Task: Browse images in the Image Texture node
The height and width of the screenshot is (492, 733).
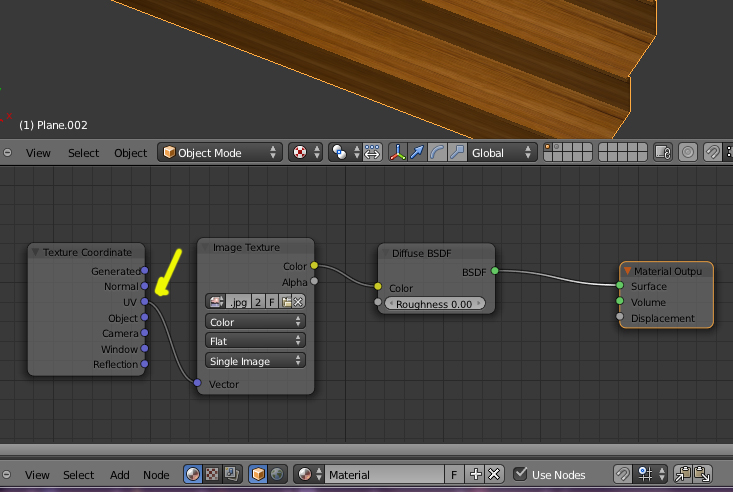Action: [216, 302]
